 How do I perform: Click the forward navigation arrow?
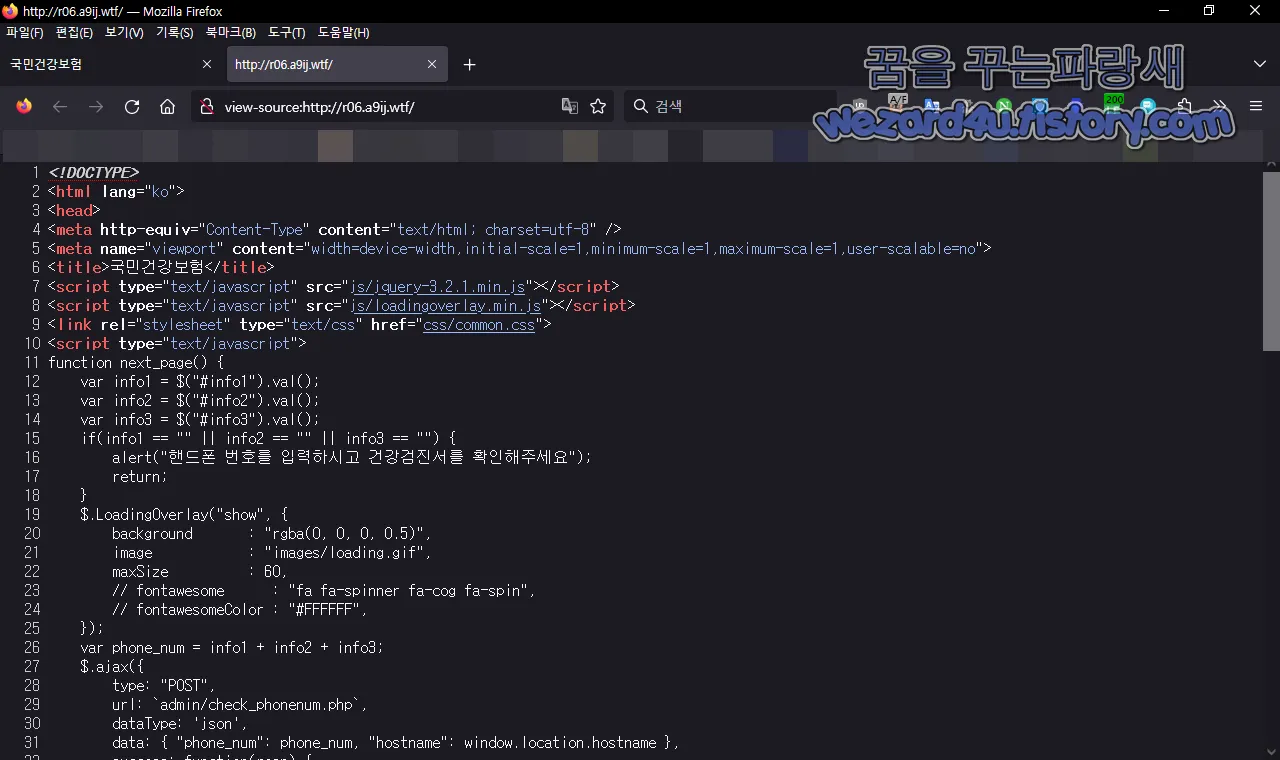96,107
